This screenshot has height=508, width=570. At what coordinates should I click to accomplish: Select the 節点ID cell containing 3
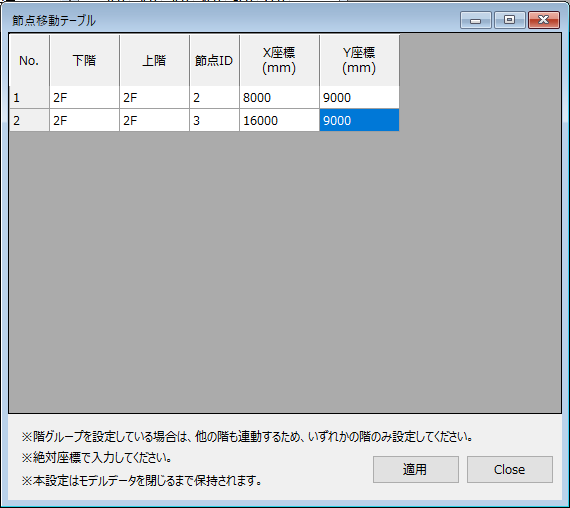pos(214,120)
